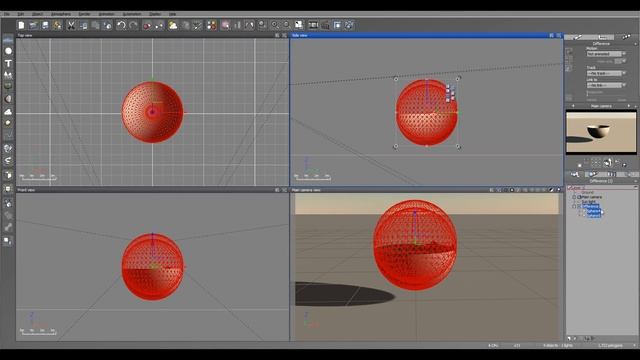
Task: Open the Atmosphere menu
Action: pyautogui.click(x=61, y=14)
